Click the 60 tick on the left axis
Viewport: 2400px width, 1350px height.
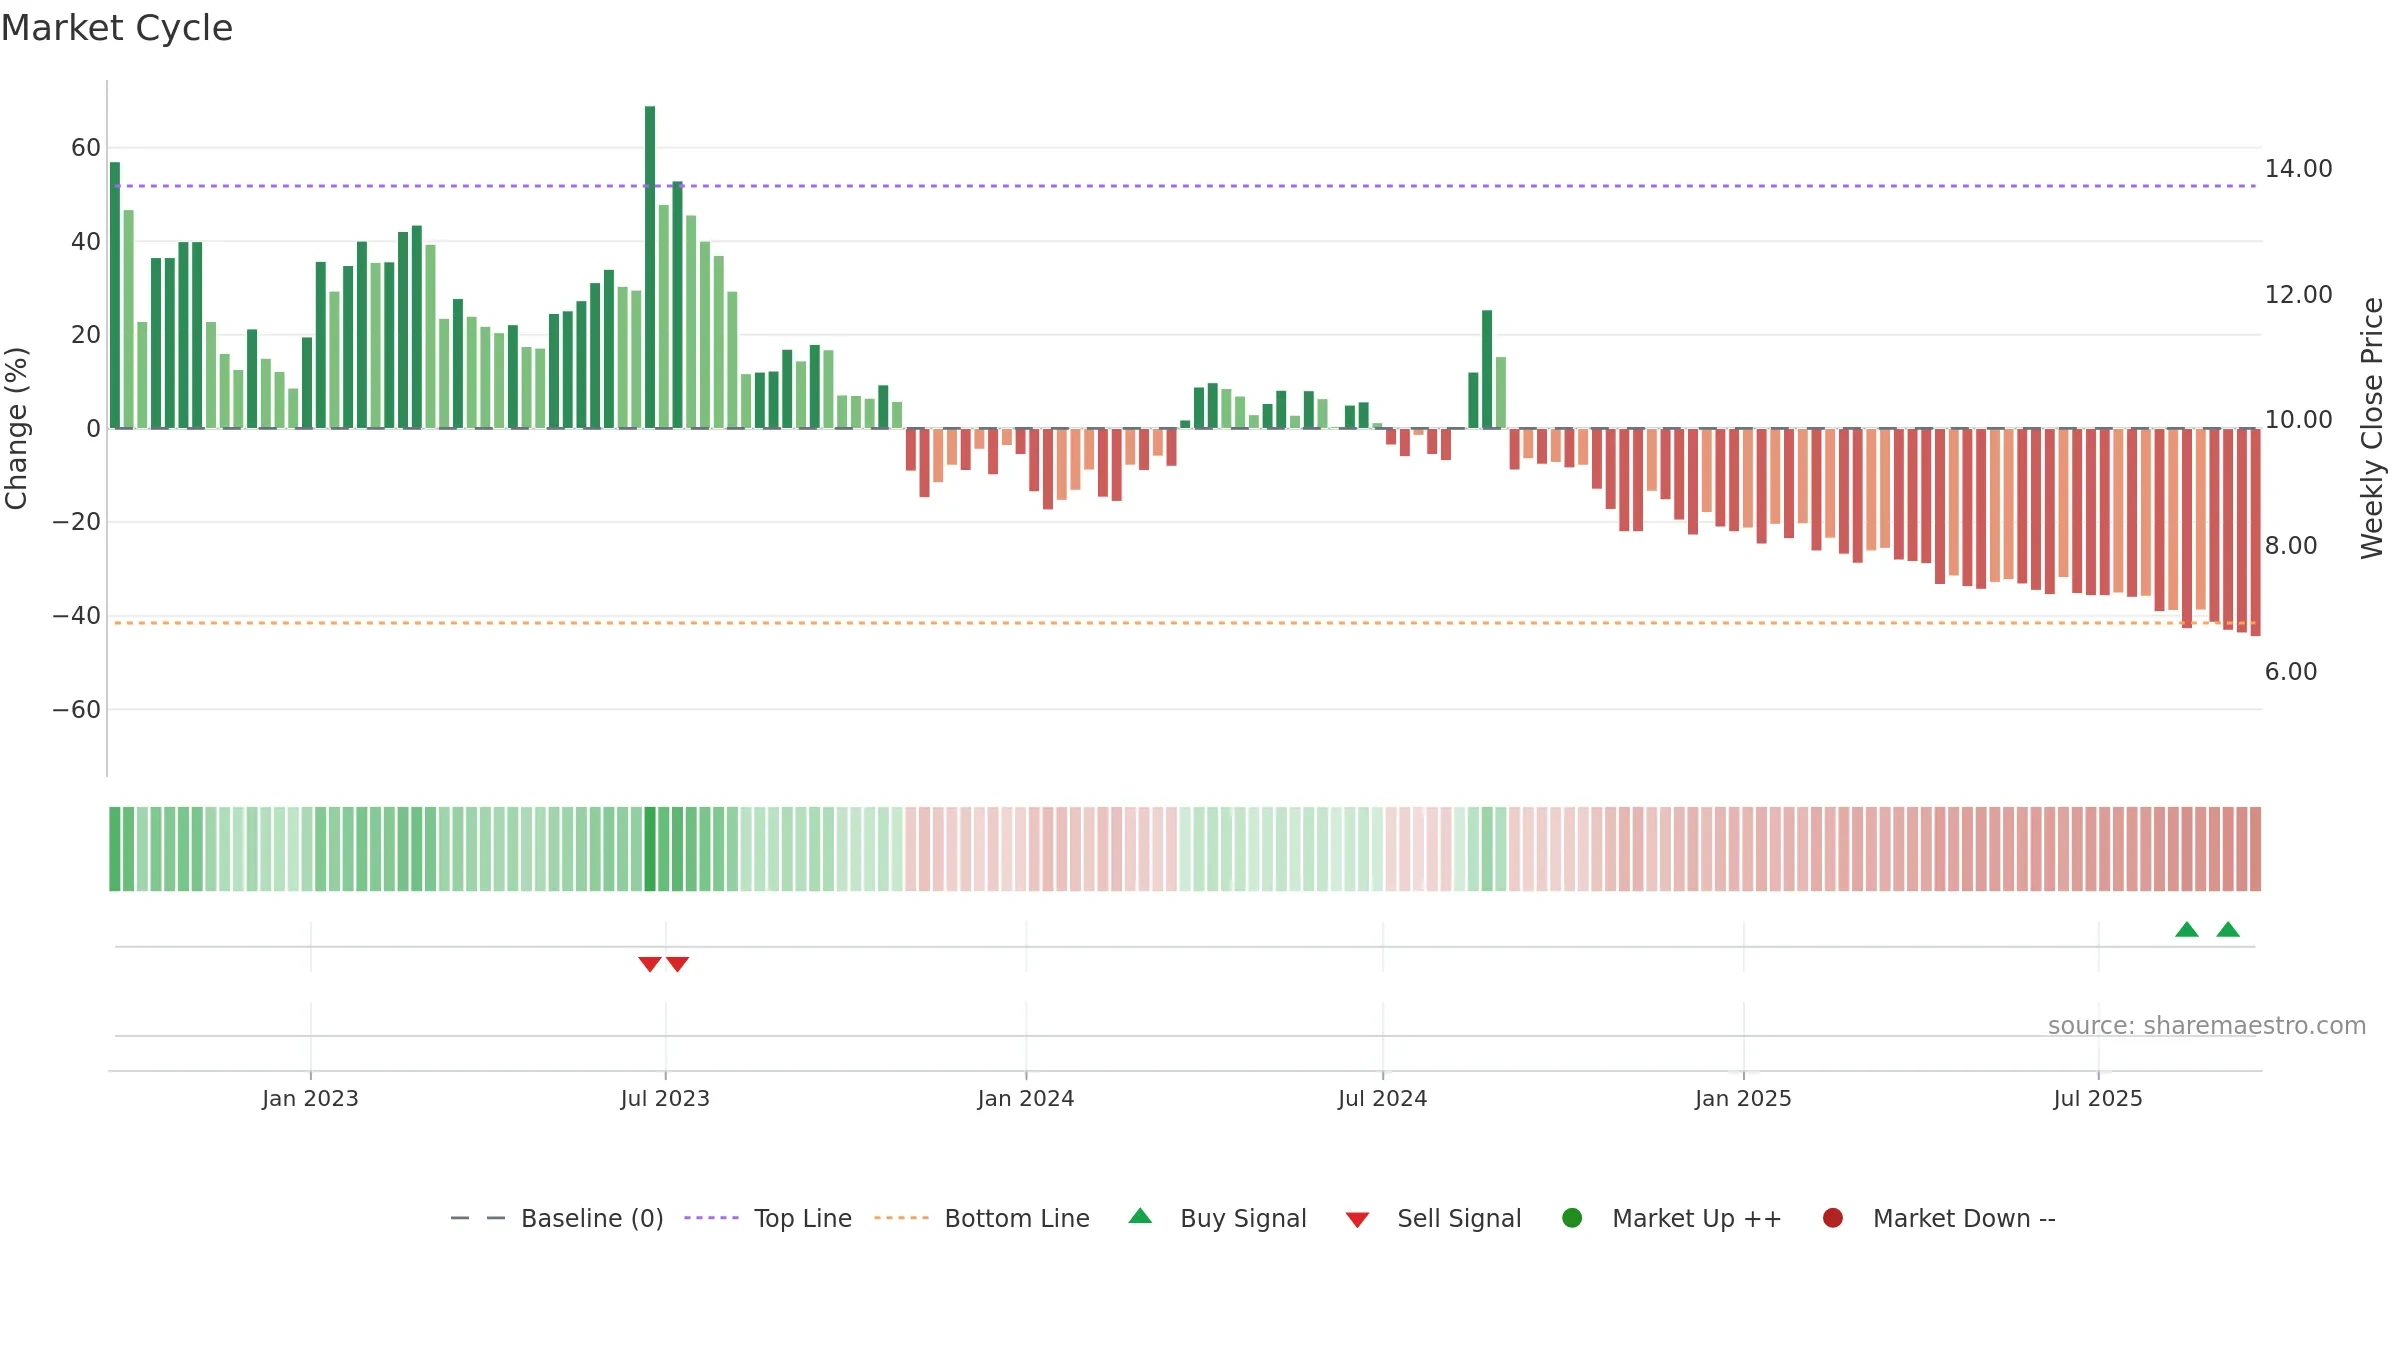86,148
